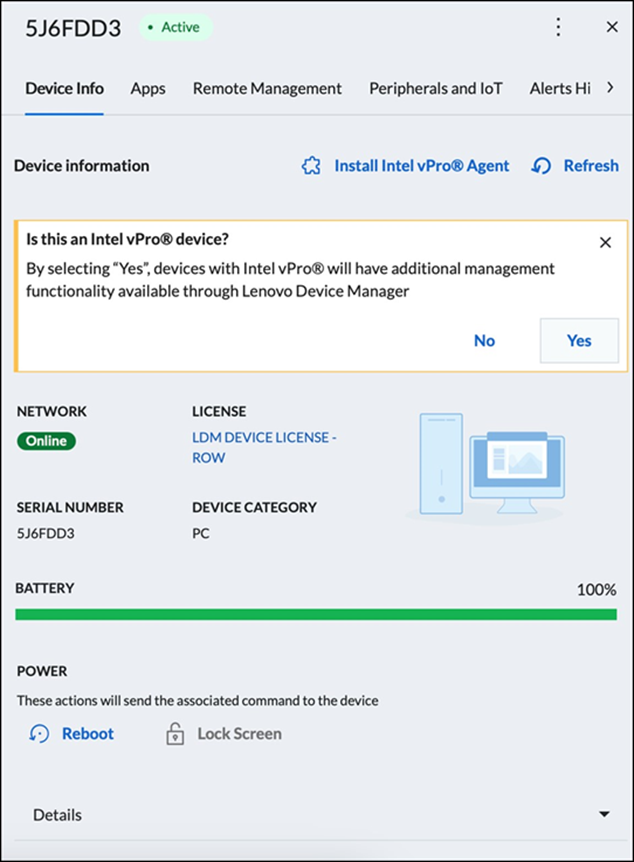
Task: Click the circular Refresh arrow icon
Action: (x=541, y=165)
